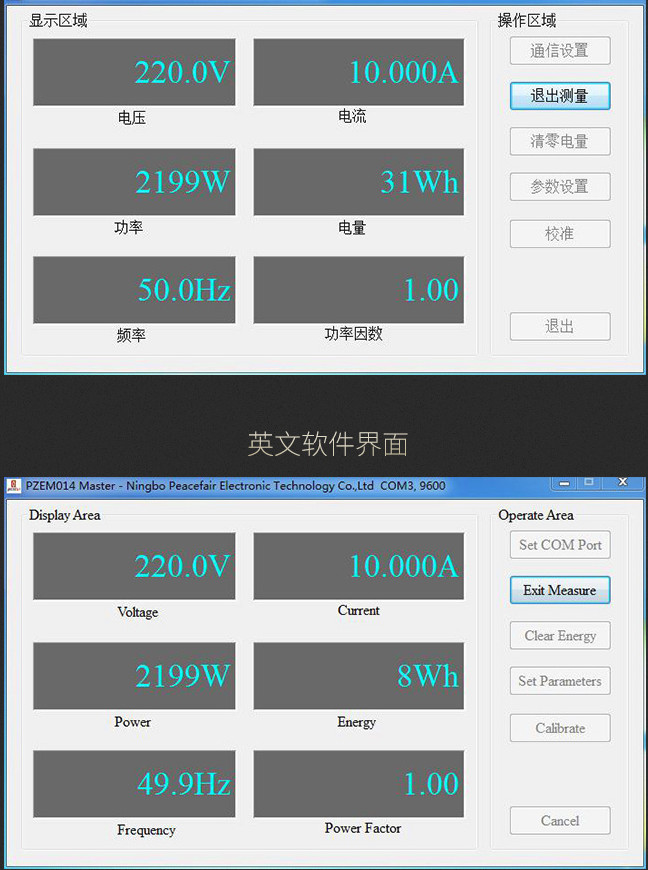Open 参数设置 in the Chinese window
The image size is (648, 870).
[559, 187]
